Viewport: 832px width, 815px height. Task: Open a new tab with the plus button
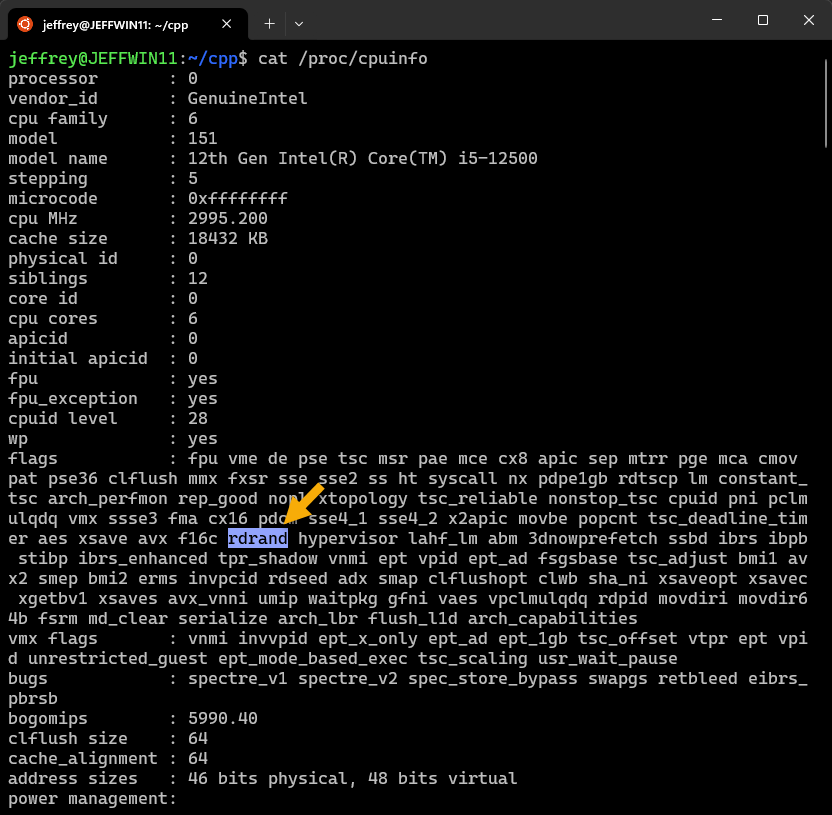269,22
